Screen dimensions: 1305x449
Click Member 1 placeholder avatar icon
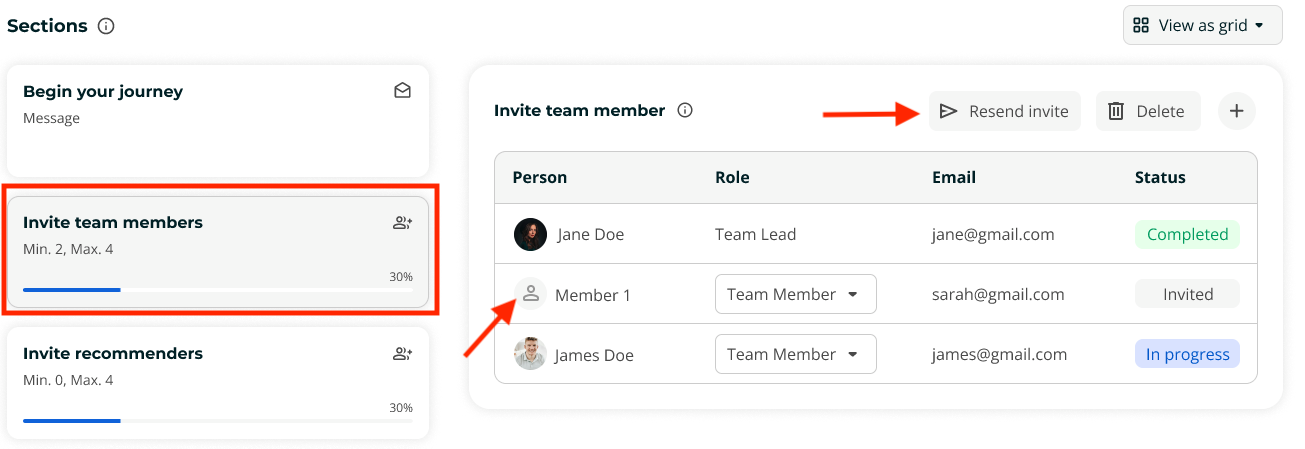[531, 294]
